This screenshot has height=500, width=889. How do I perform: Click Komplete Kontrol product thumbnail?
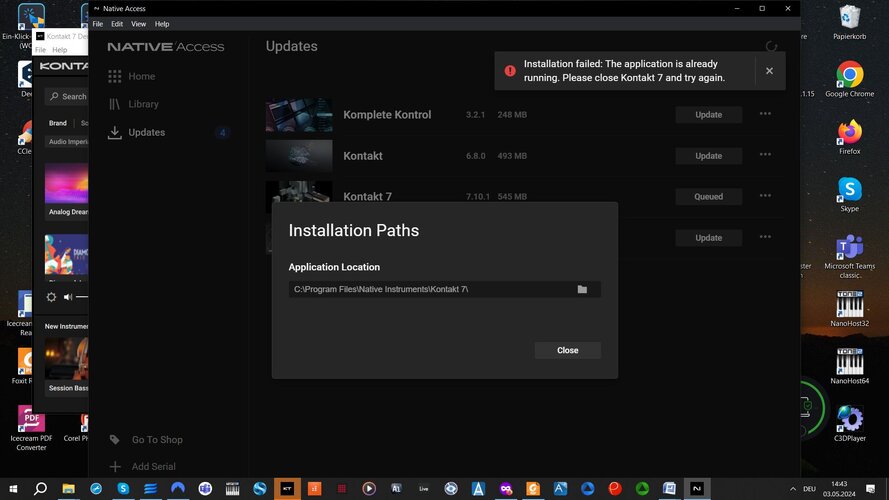coord(299,115)
